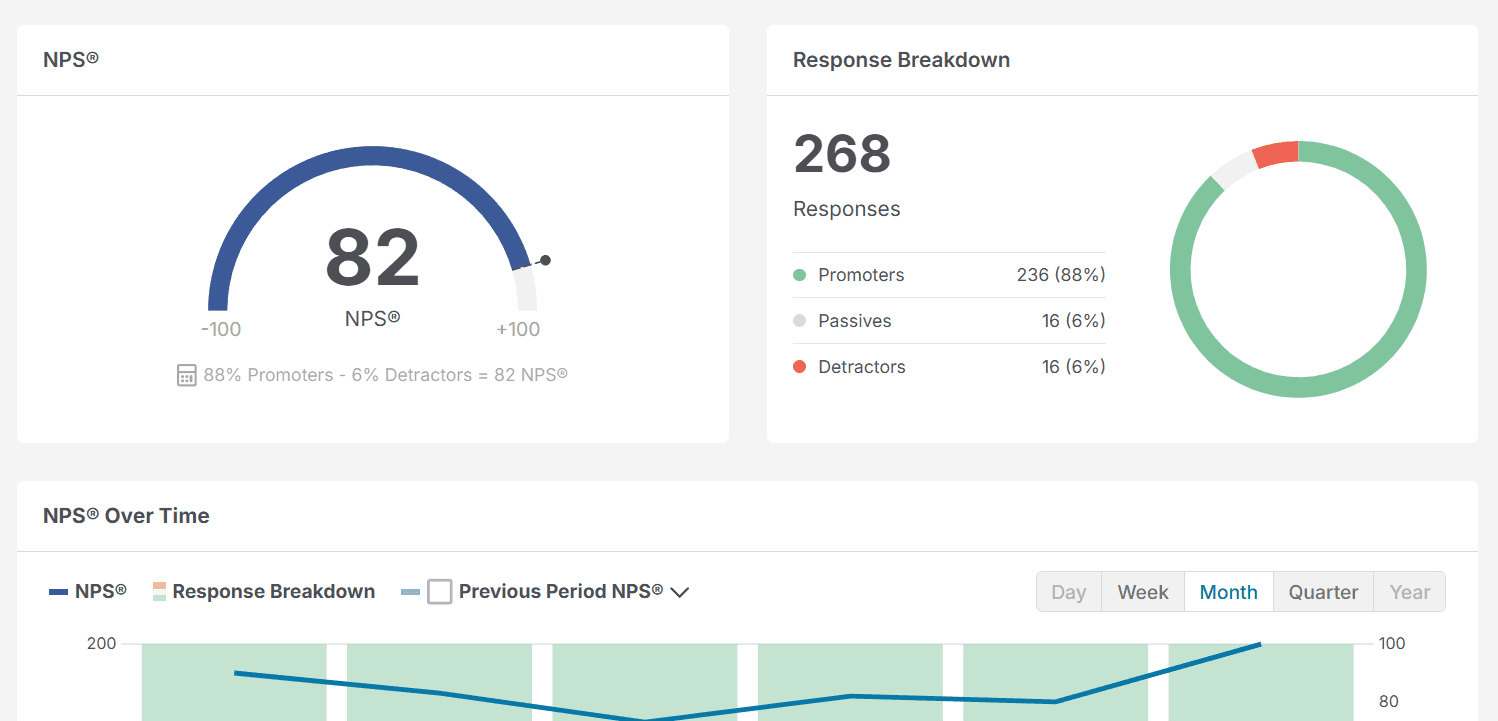Click the Response Breakdown card heading

pyautogui.click(x=901, y=60)
